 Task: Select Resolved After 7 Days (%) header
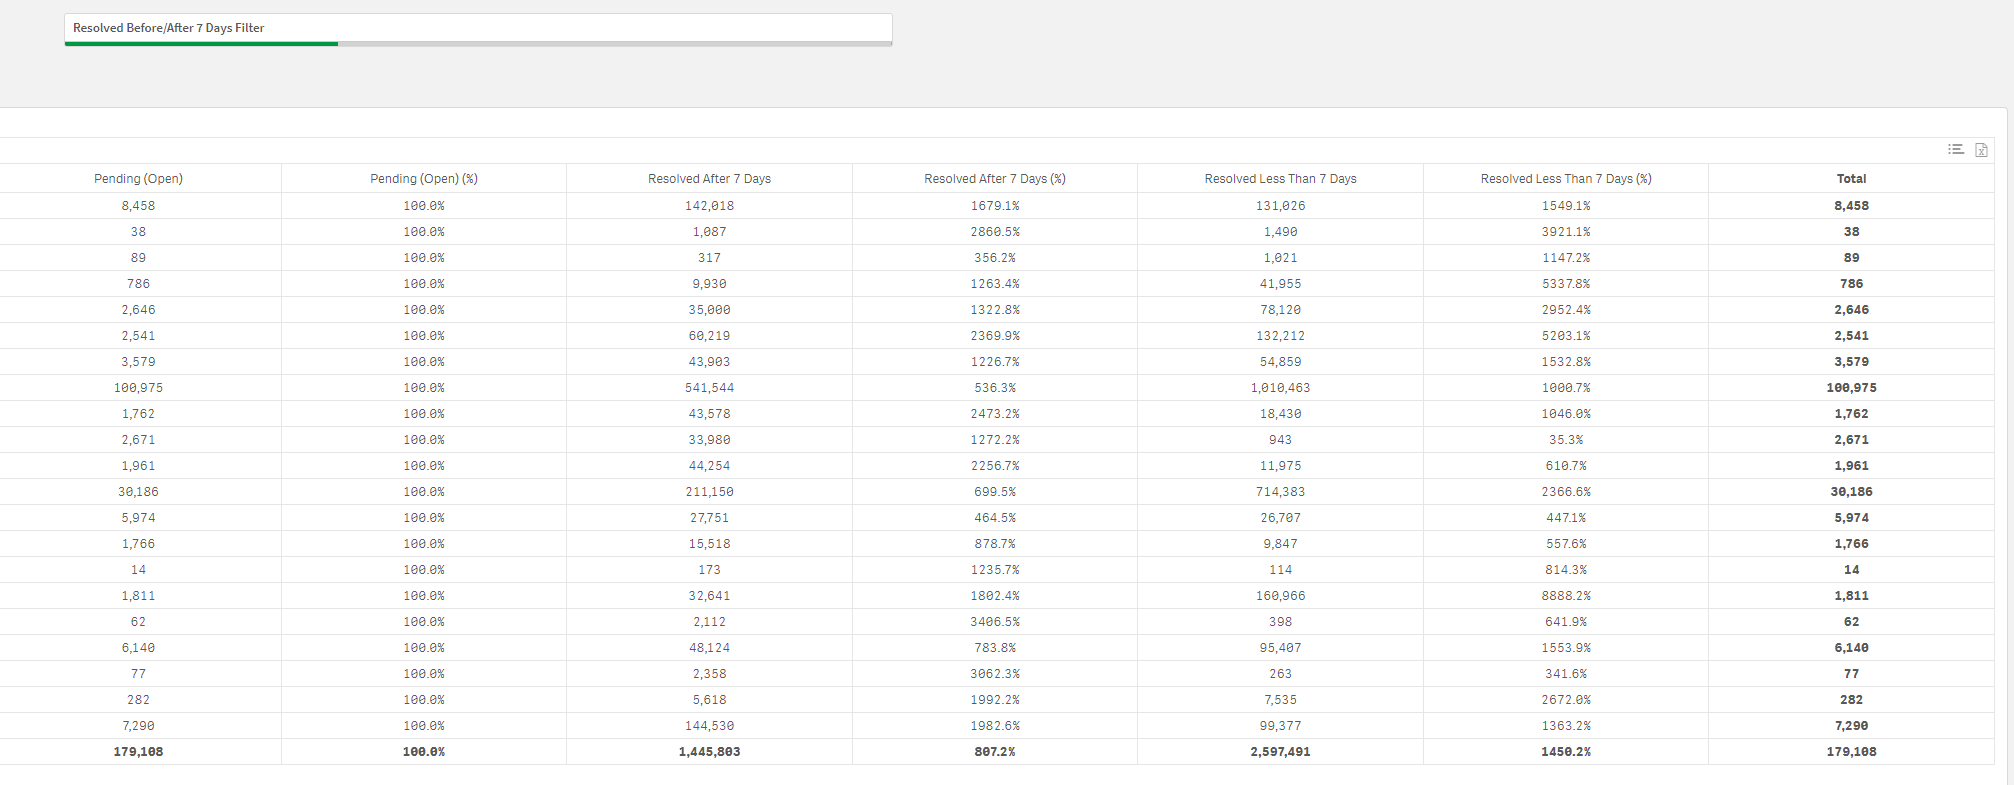click(995, 179)
